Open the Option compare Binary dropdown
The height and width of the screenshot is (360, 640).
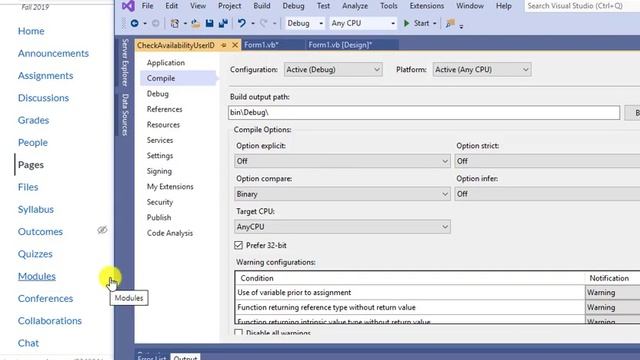point(342,194)
